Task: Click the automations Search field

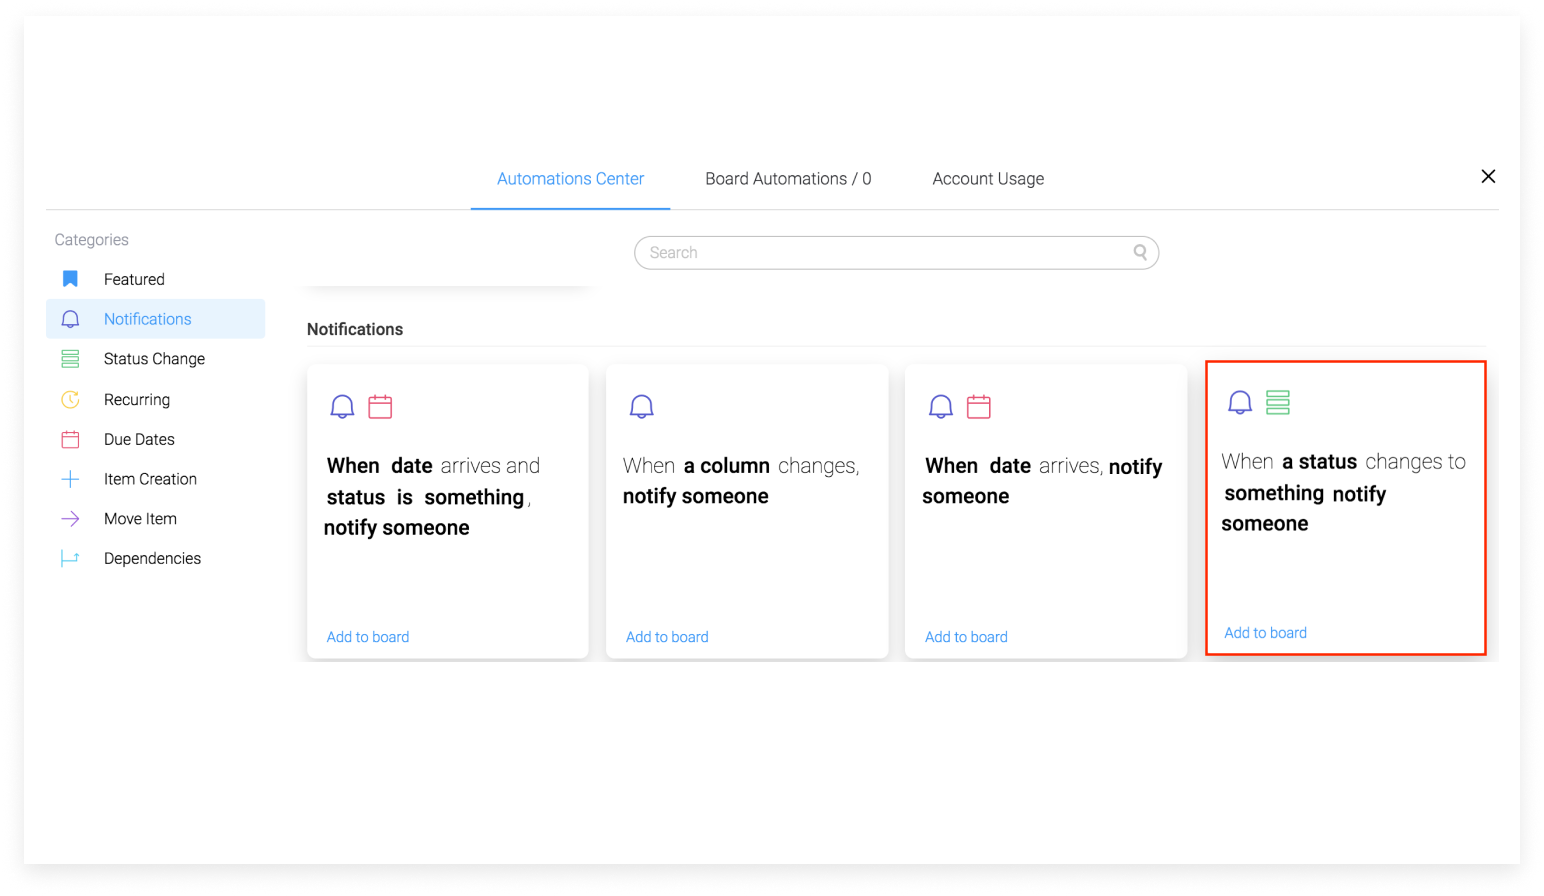Action: pos(896,253)
